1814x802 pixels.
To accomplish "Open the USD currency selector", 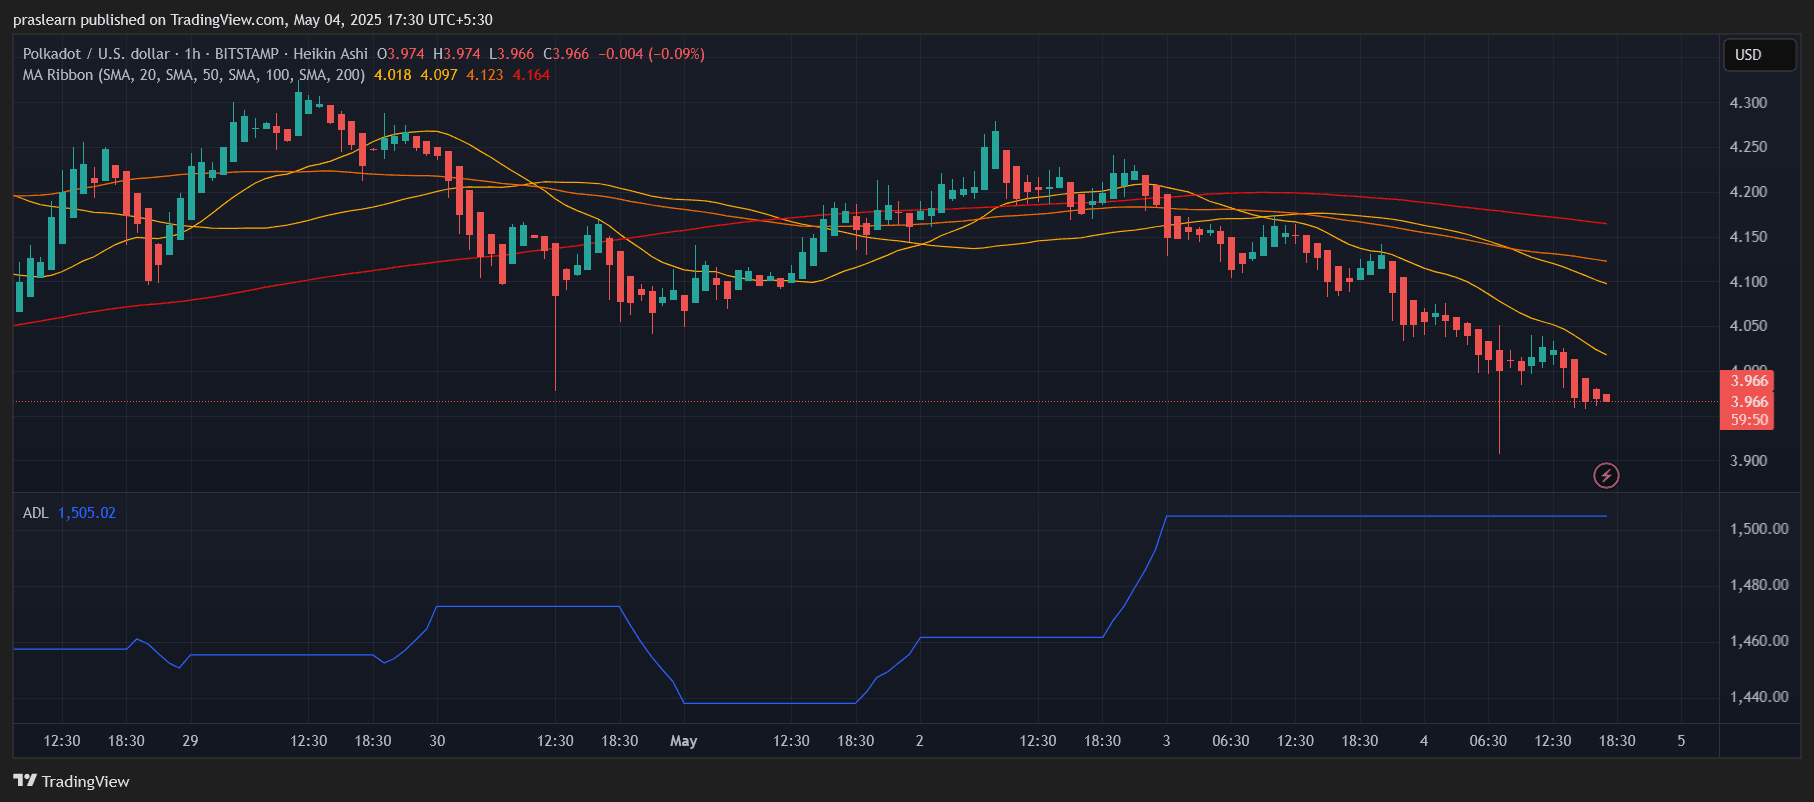I will (x=1759, y=55).
